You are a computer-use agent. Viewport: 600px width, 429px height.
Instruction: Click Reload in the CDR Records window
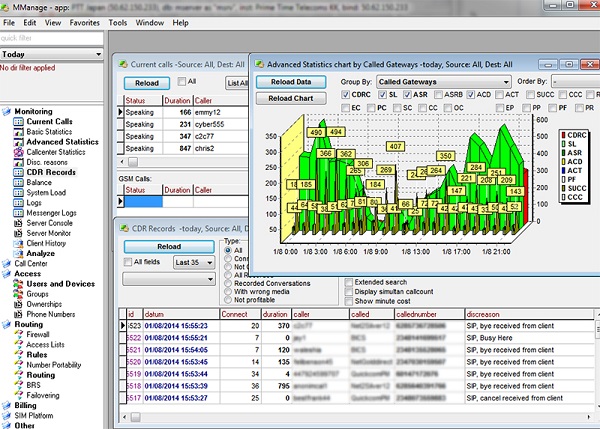(x=169, y=245)
